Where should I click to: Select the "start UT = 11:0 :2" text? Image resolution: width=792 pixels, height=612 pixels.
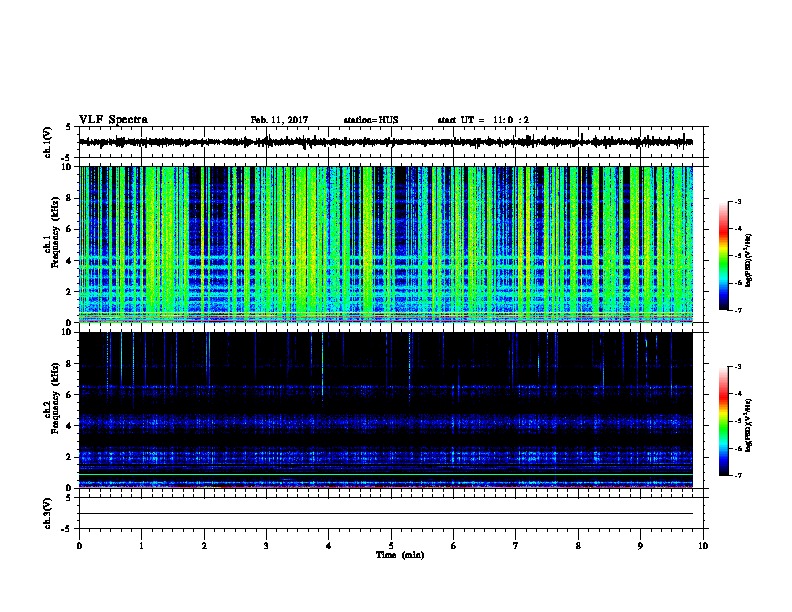(x=483, y=120)
